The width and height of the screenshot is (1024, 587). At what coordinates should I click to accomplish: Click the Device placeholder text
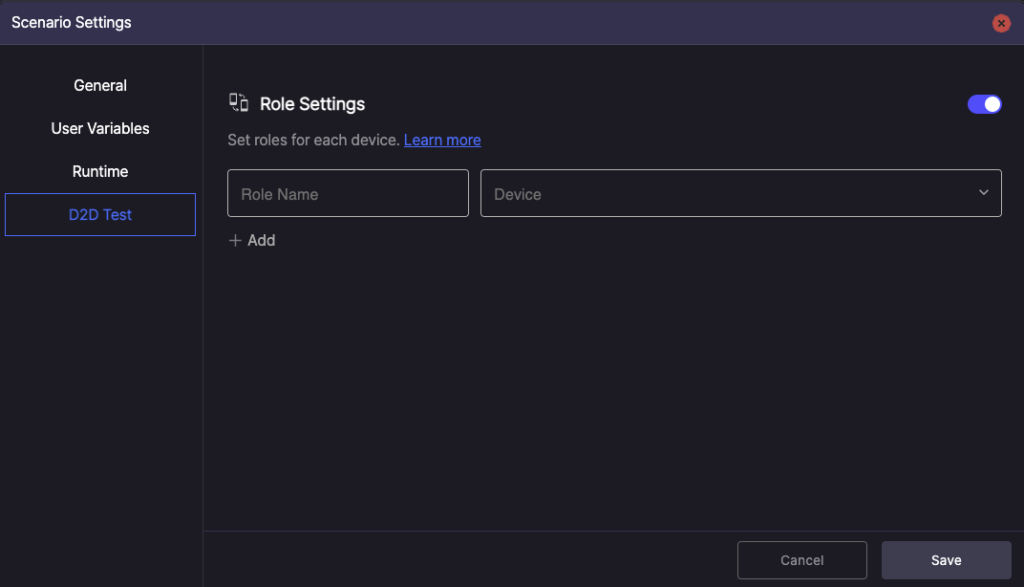[517, 194]
